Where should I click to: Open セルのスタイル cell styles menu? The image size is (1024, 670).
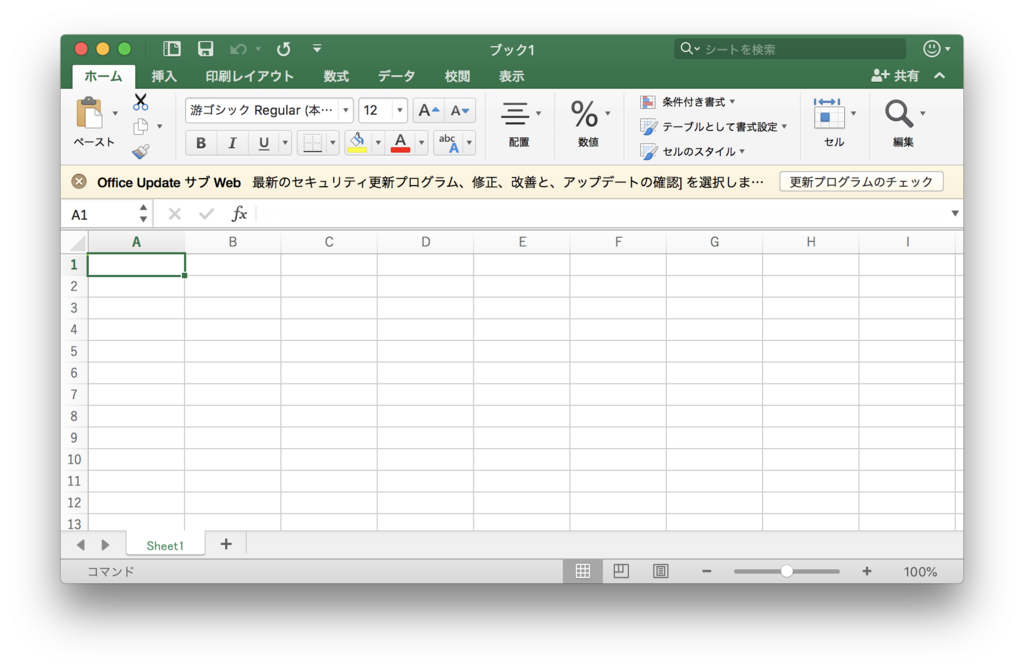(693, 152)
